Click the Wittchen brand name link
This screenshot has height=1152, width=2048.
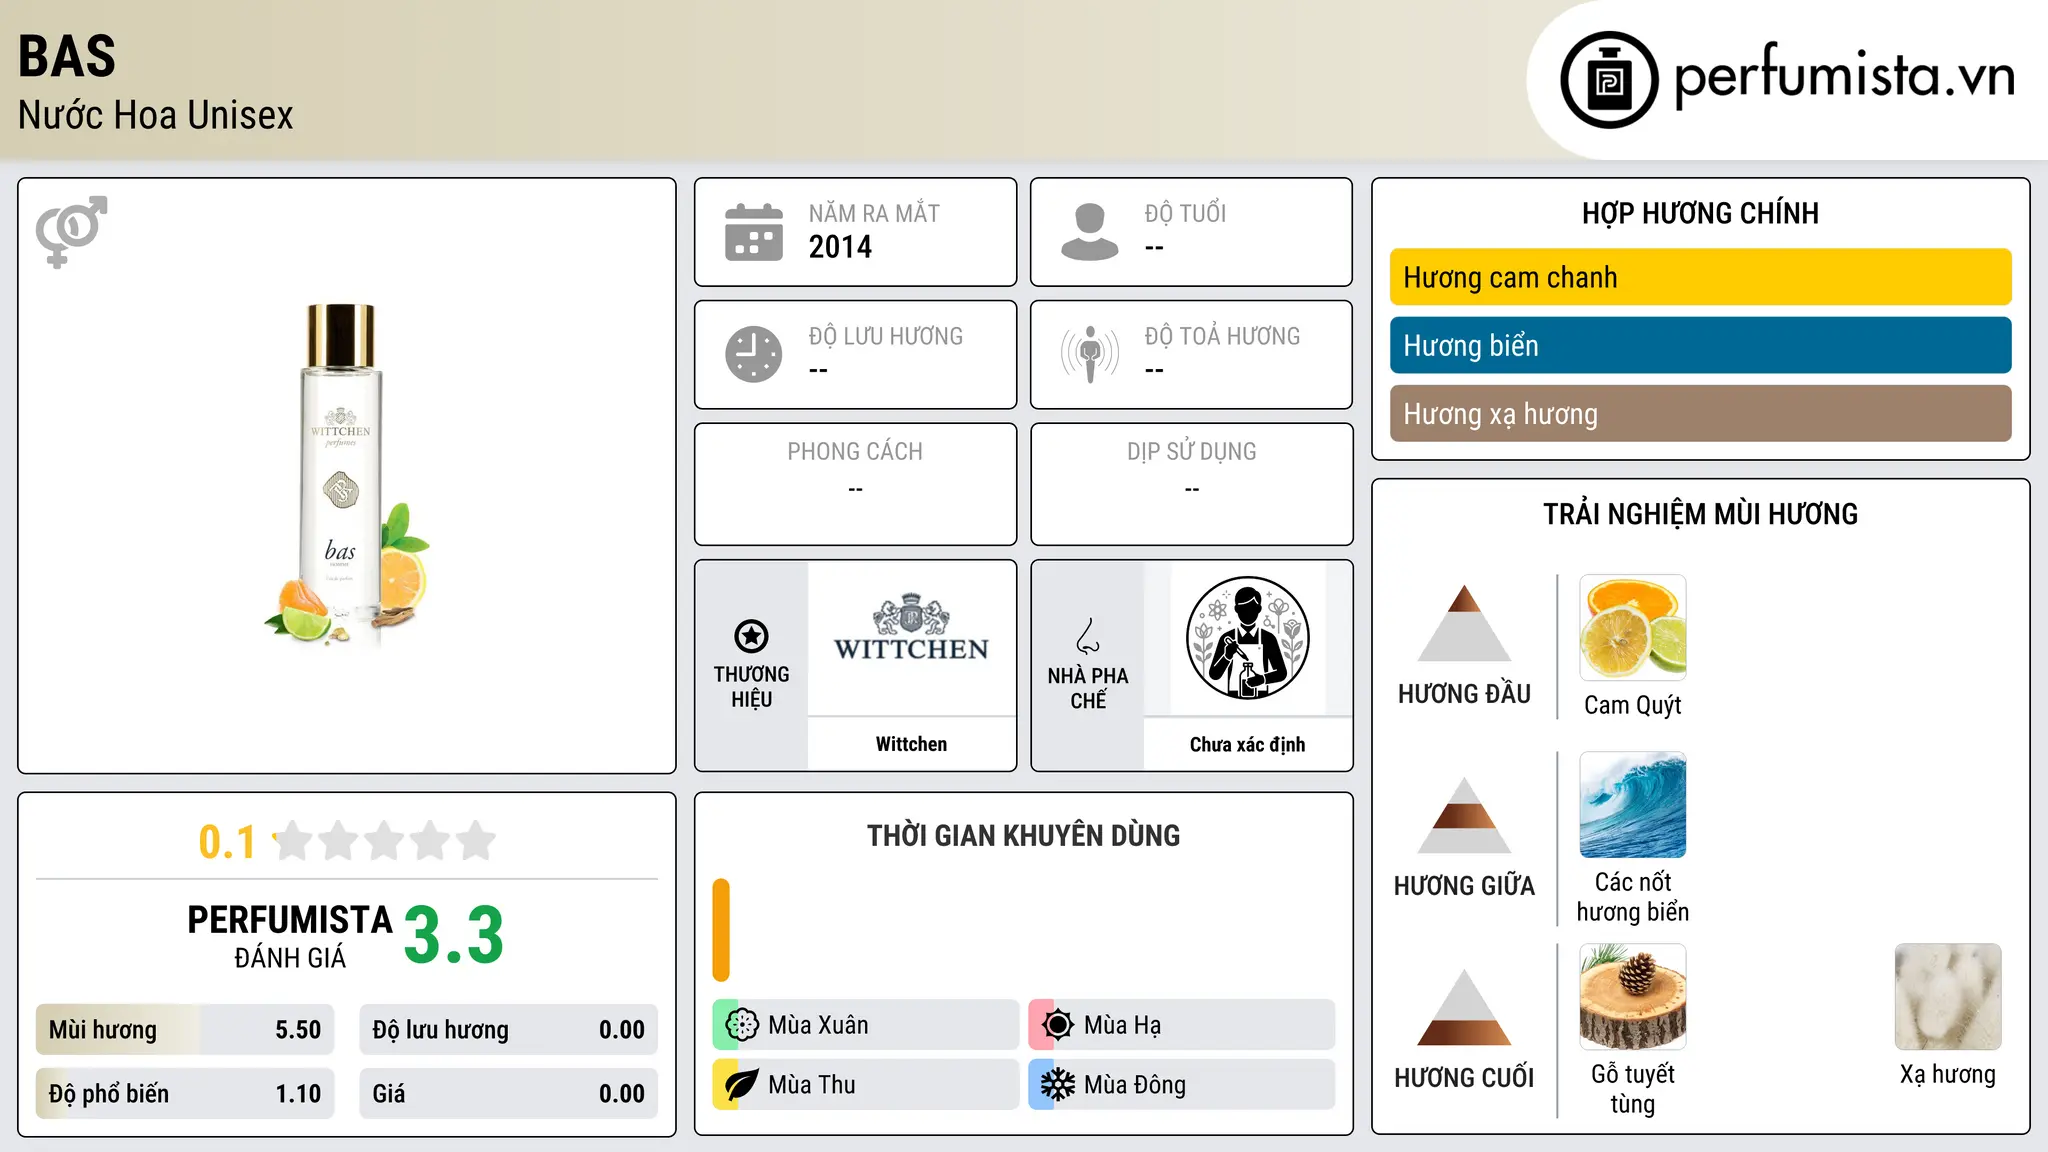pos(911,744)
